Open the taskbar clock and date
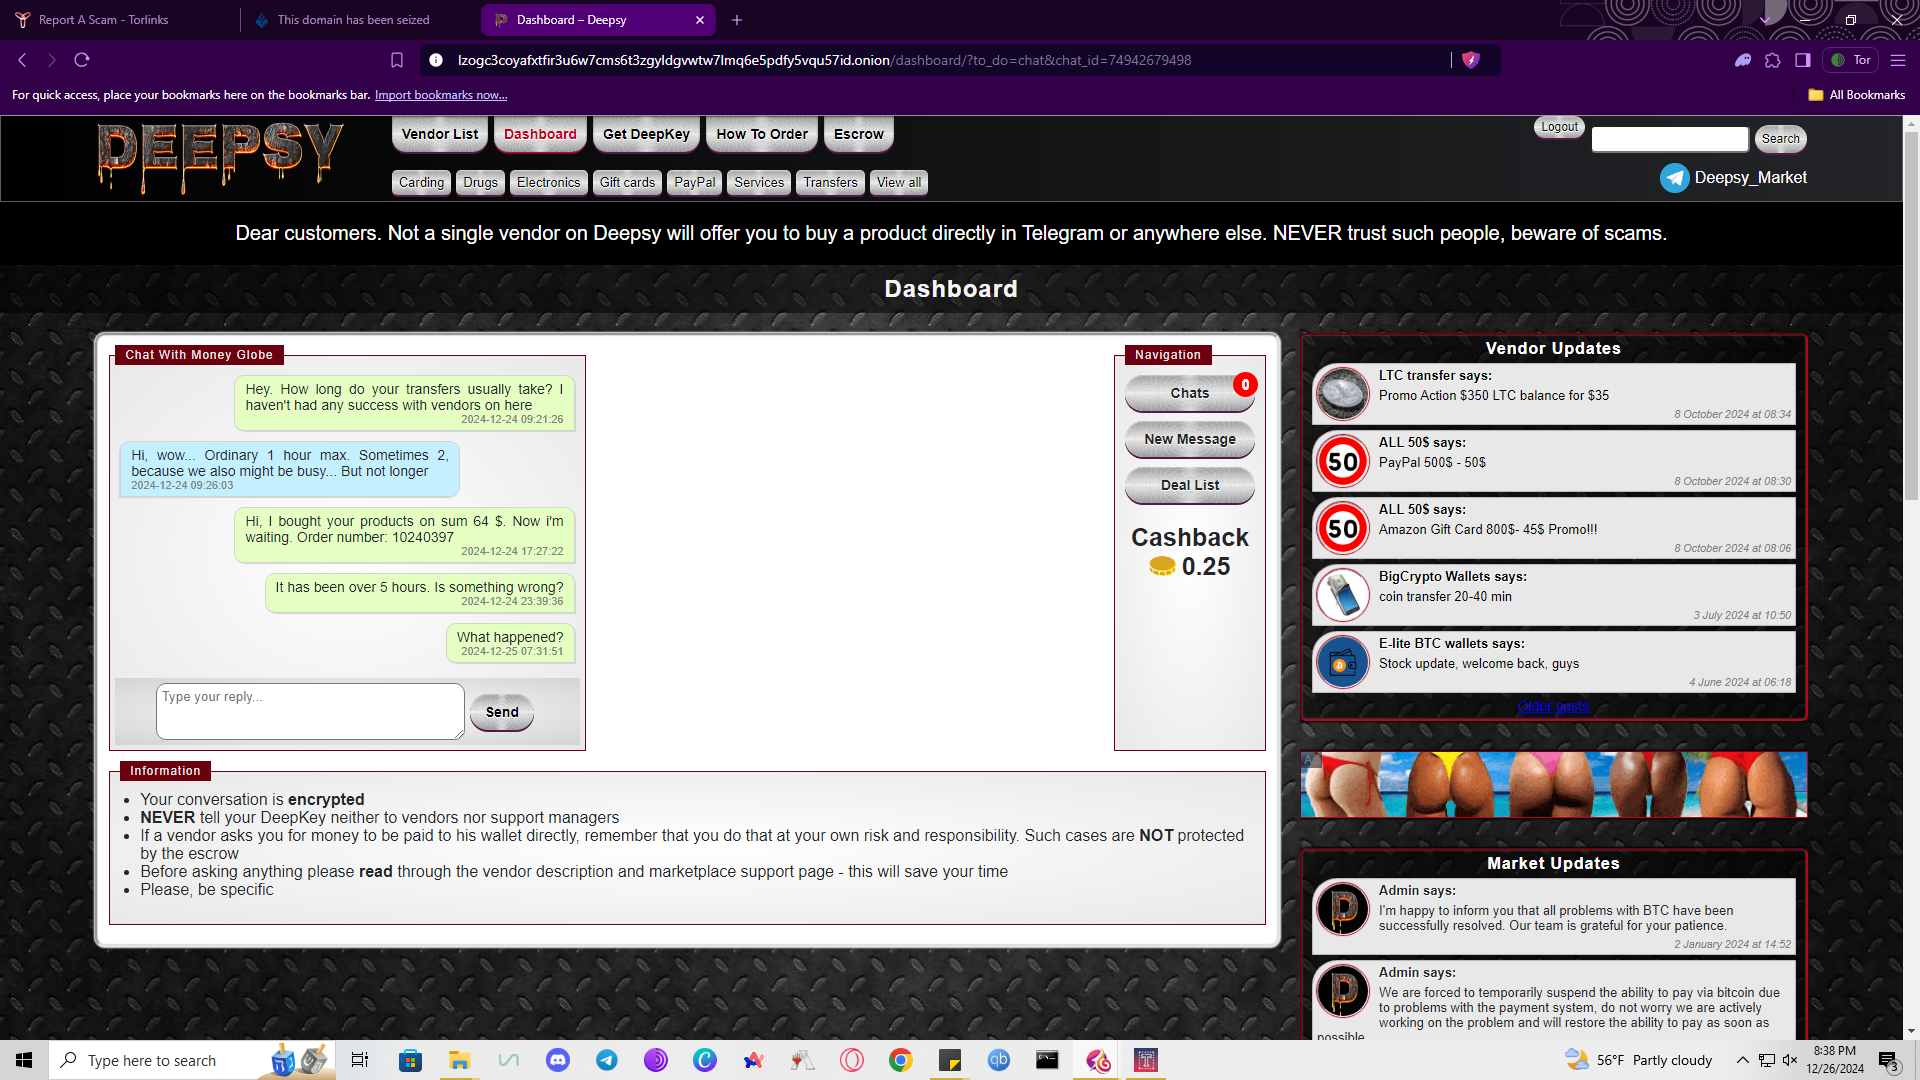This screenshot has width=1920, height=1080. [1835, 1060]
